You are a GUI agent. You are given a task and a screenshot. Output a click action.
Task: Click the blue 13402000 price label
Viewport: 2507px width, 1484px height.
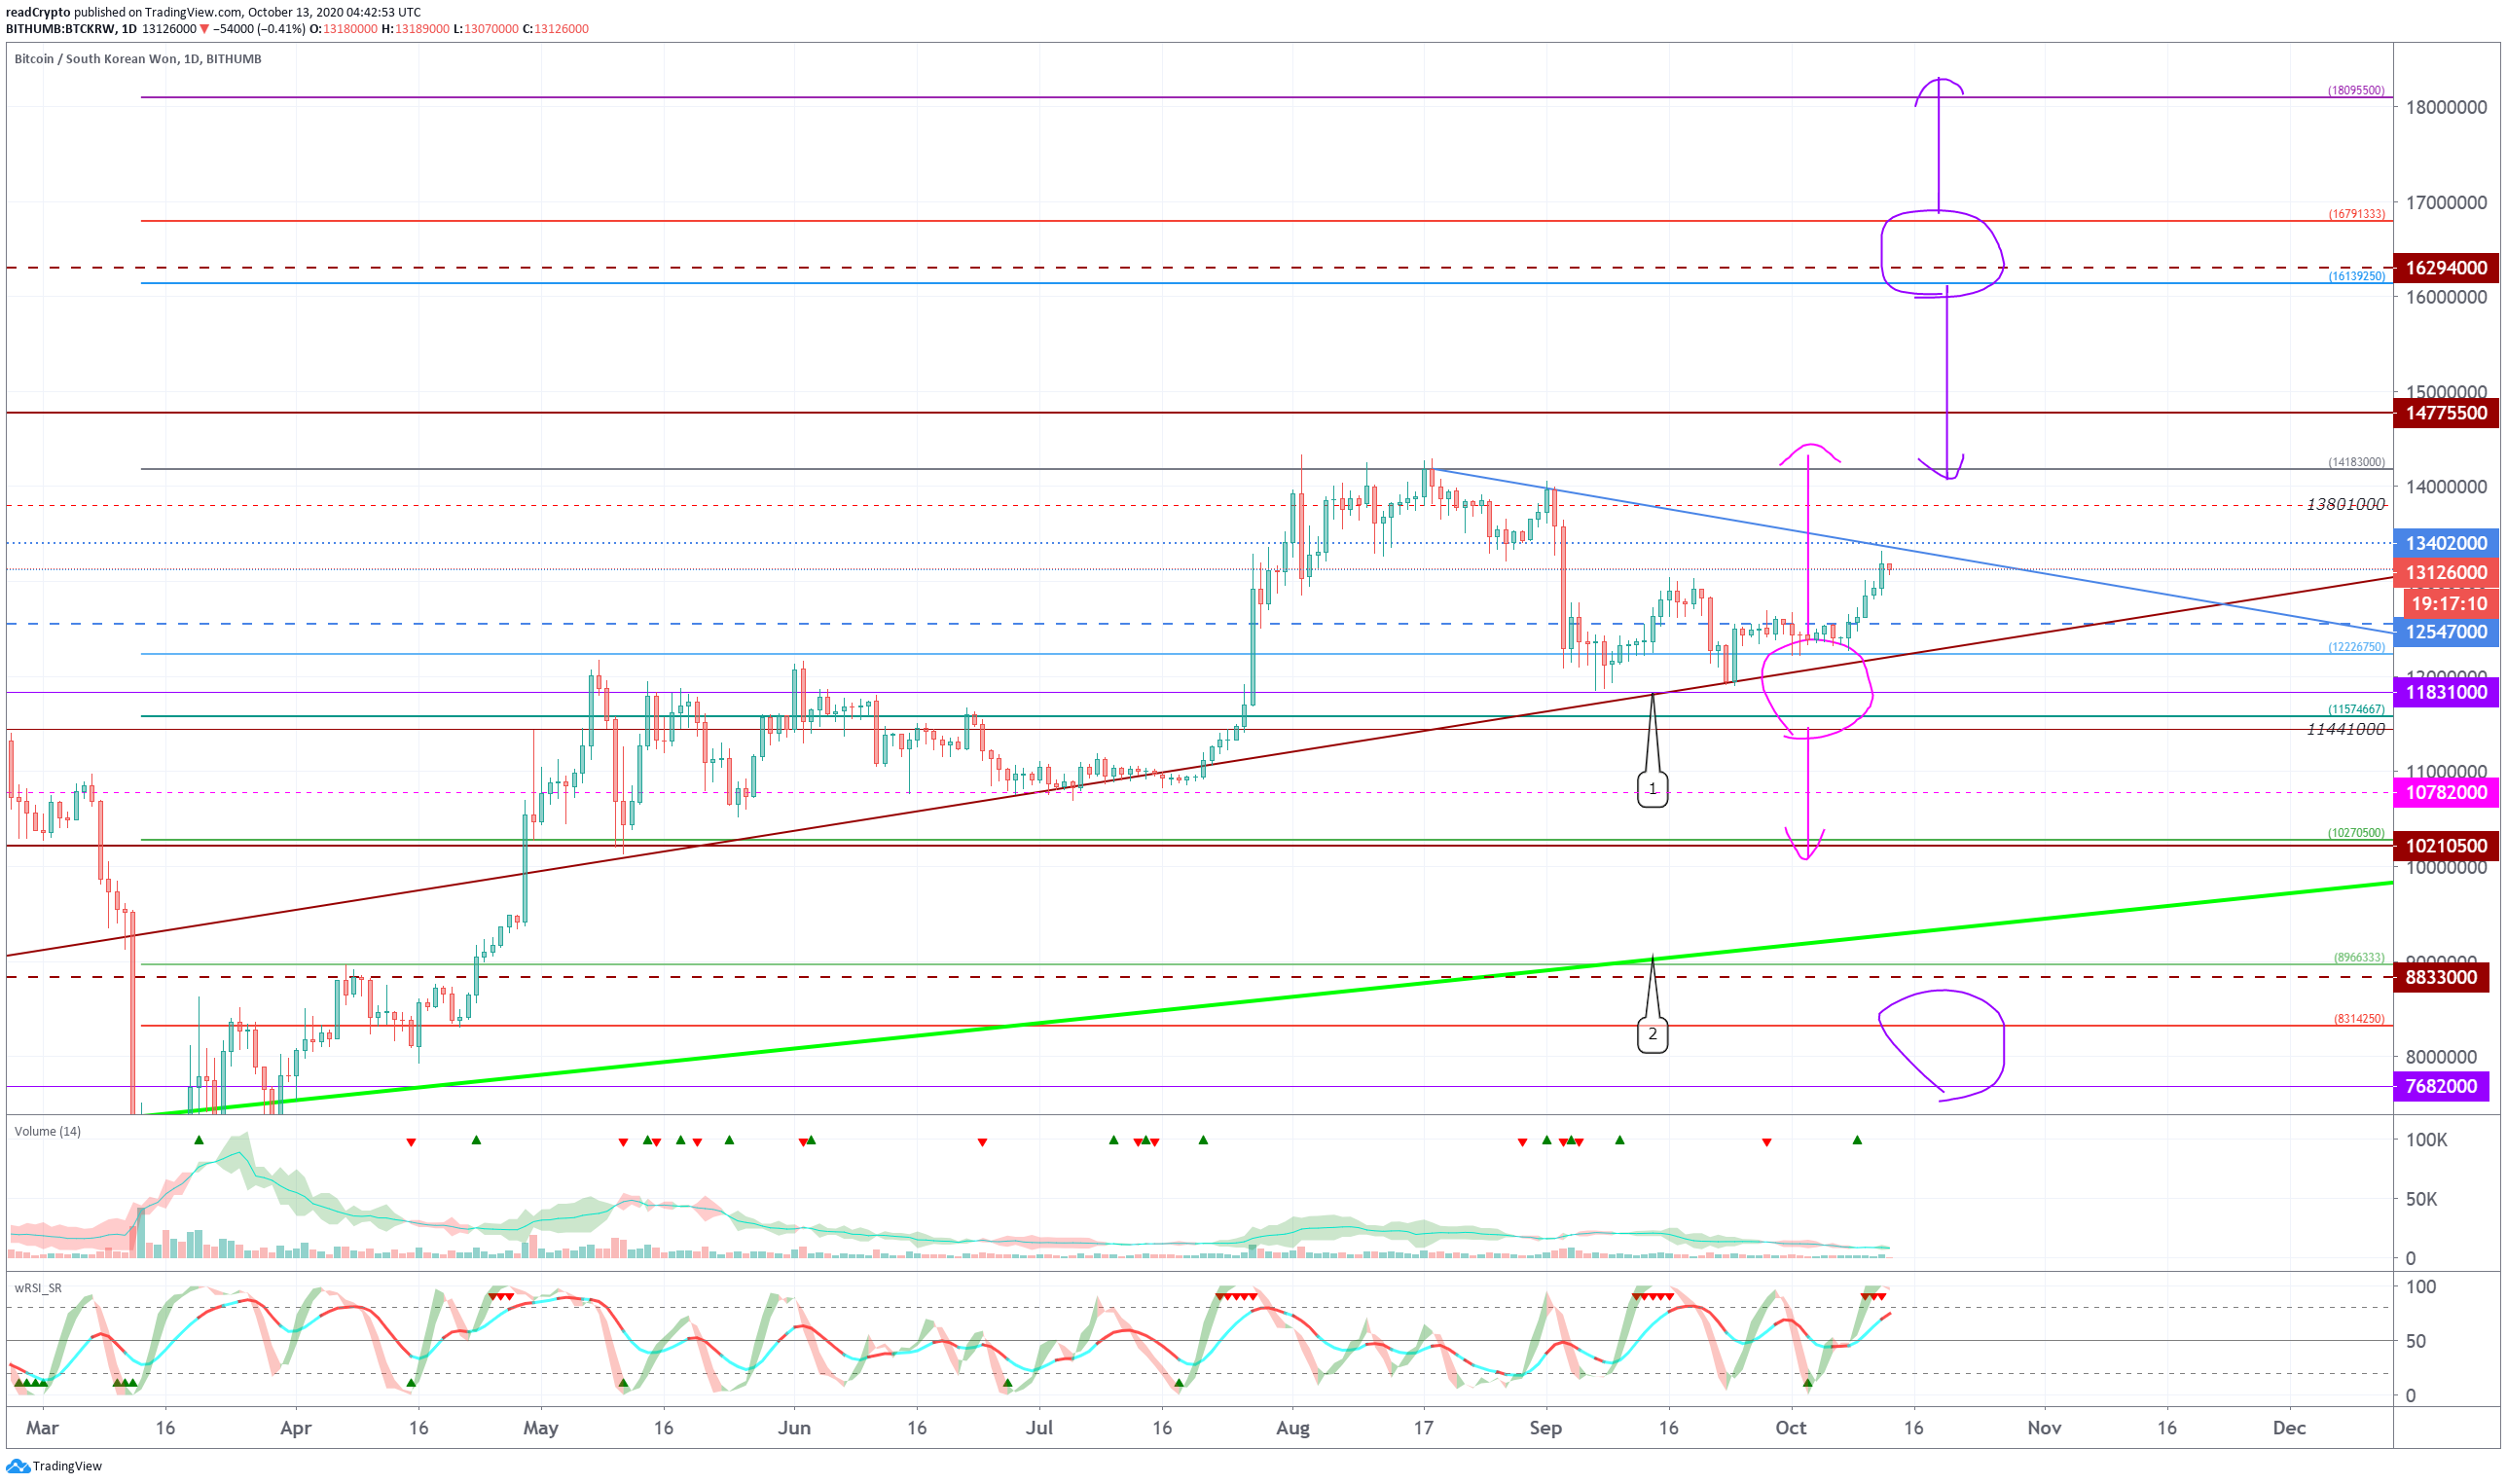(2445, 543)
